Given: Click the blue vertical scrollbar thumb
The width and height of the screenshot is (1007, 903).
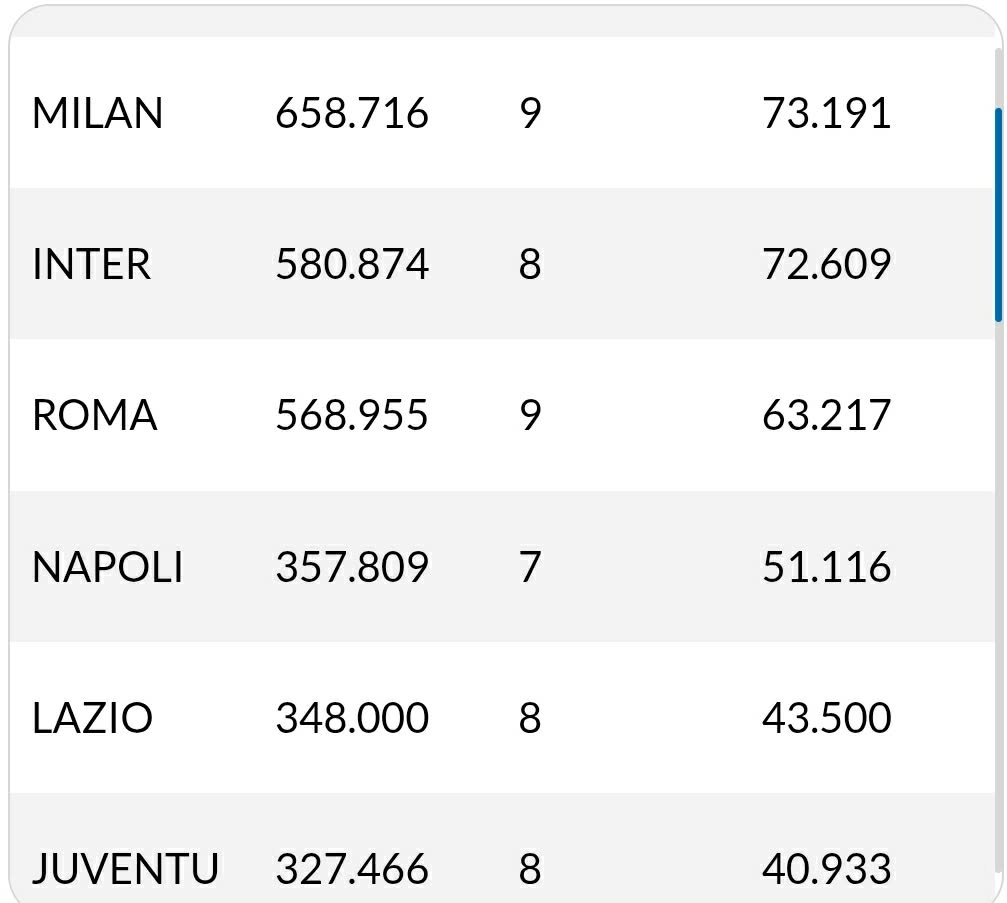Looking at the screenshot, I should [998, 214].
